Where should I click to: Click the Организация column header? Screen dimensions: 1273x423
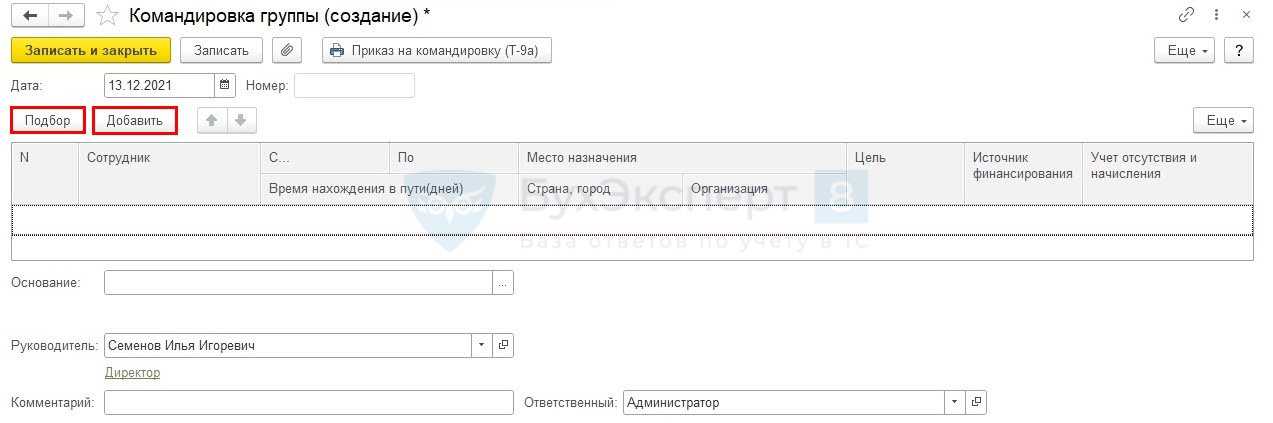(765, 188)
